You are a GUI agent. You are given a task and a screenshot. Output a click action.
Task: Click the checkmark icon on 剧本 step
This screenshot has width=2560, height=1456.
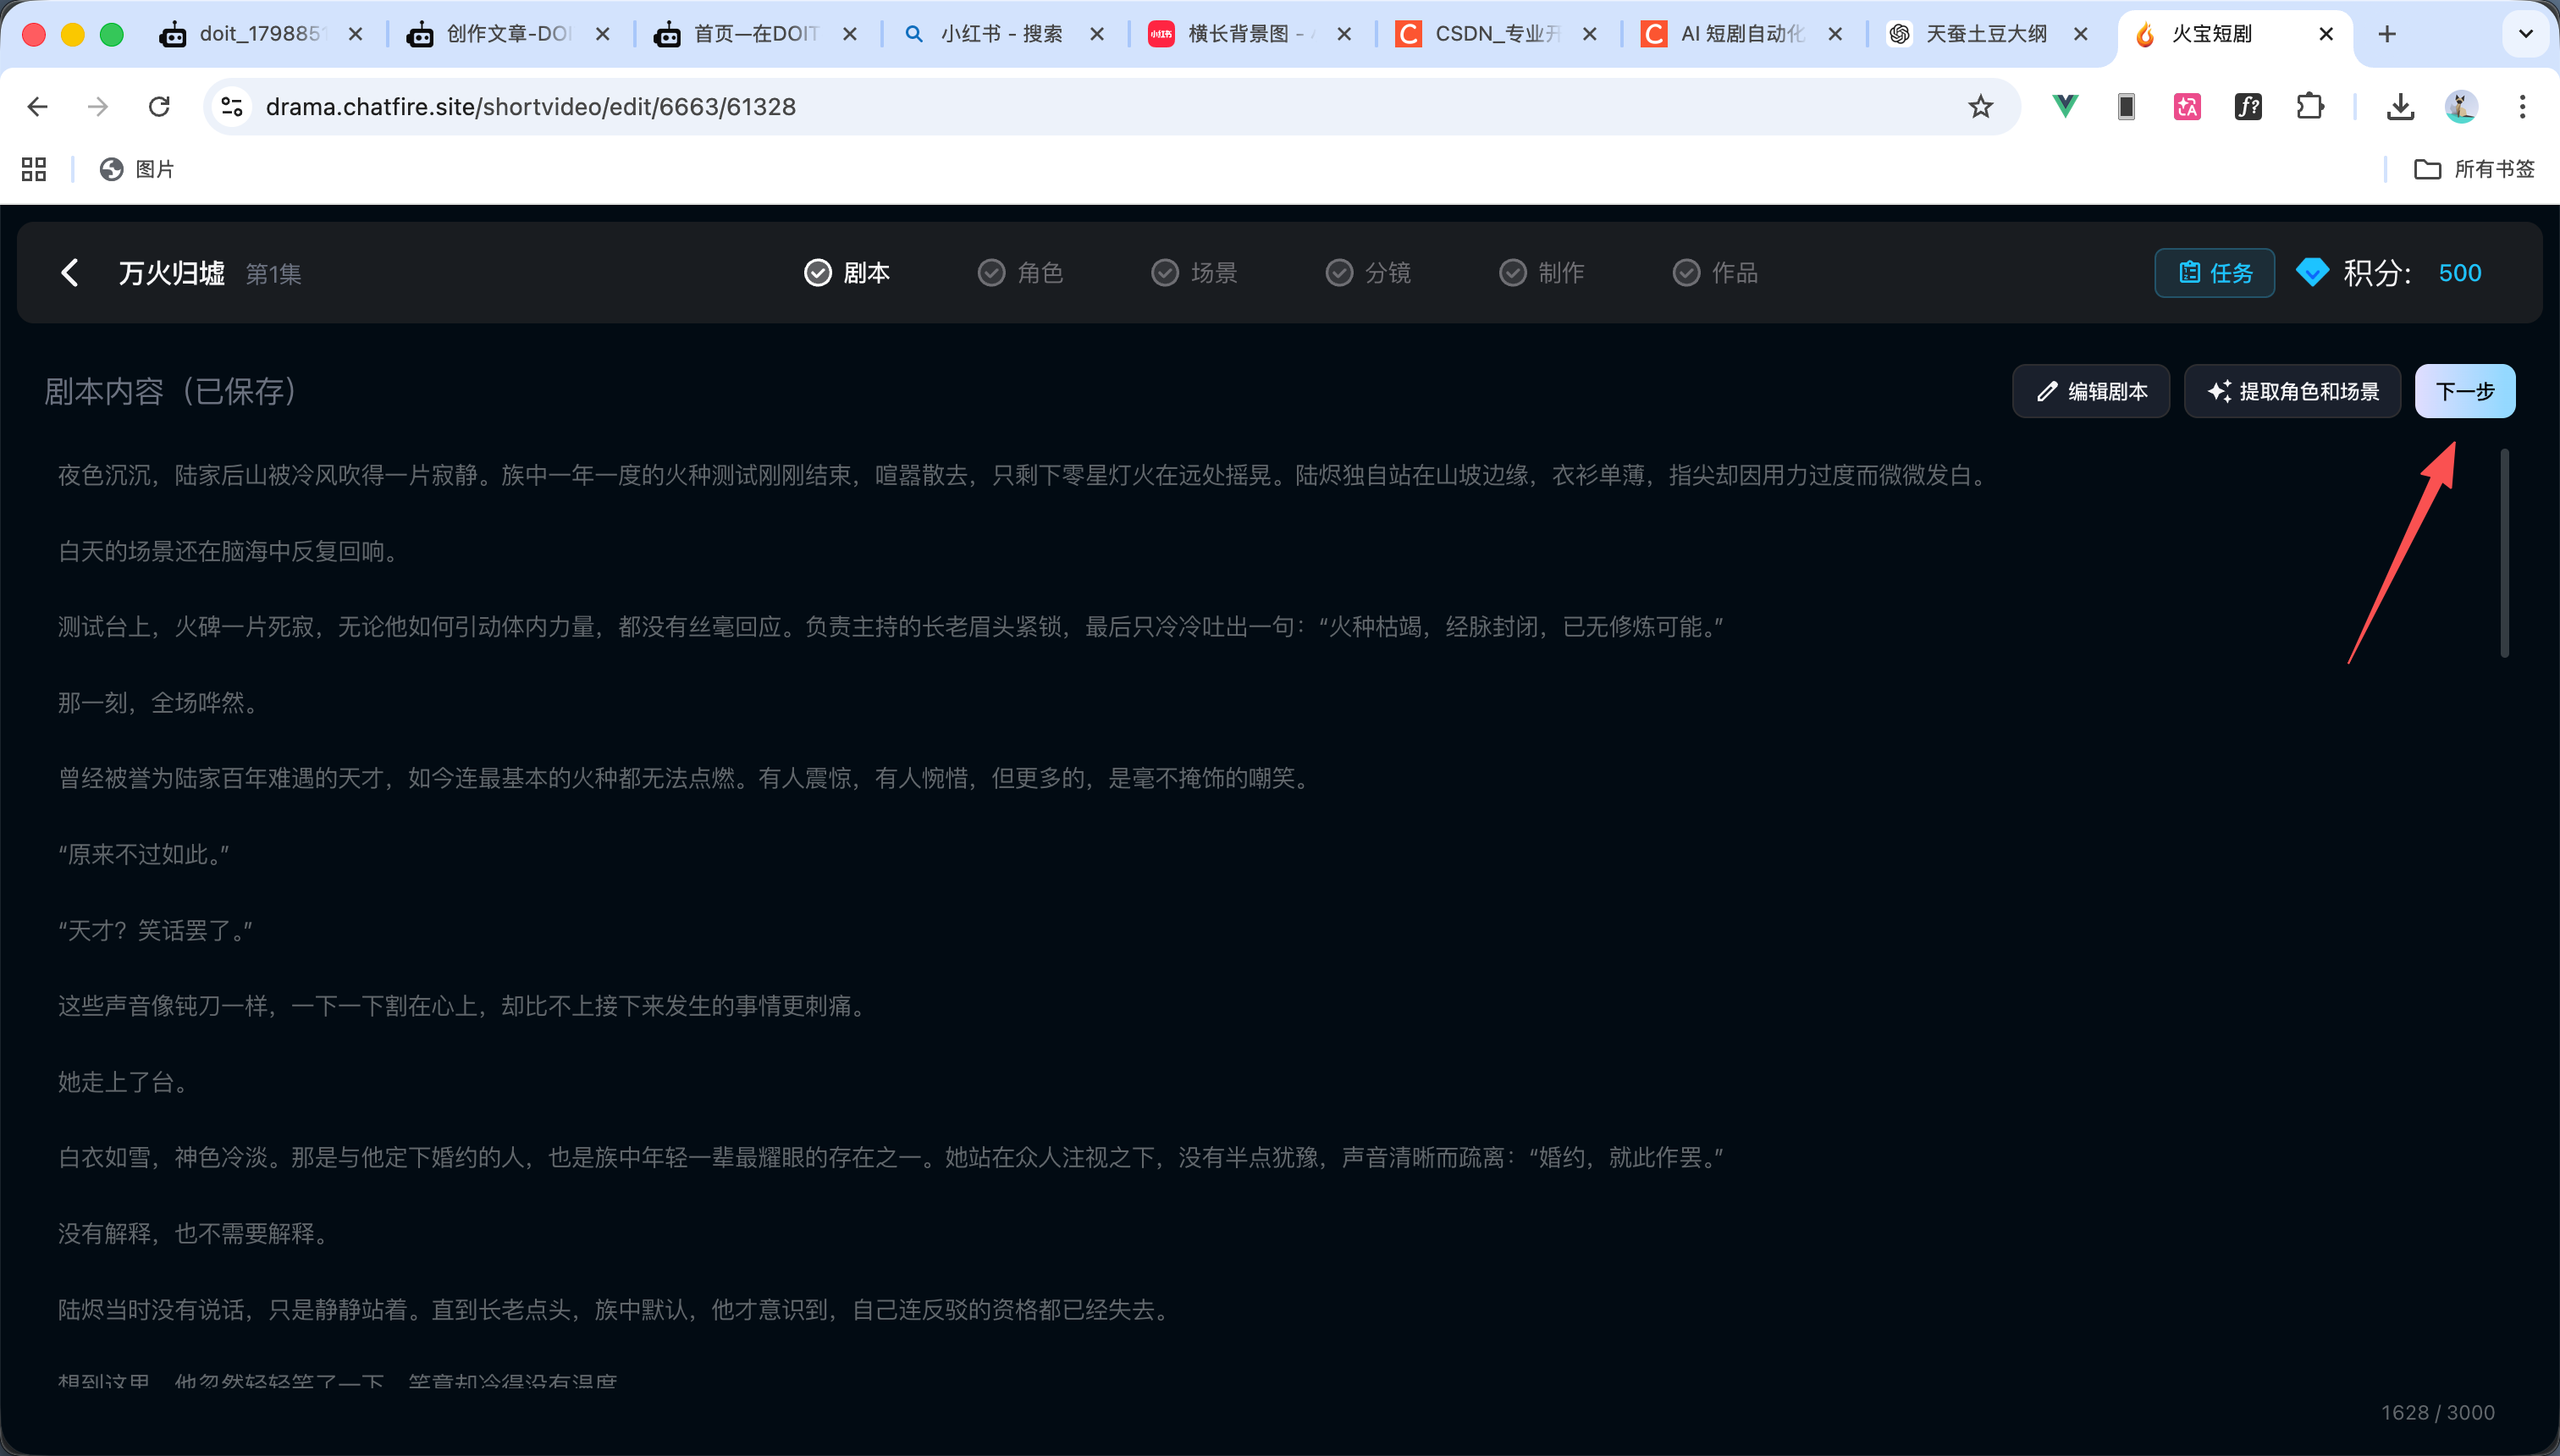pyautogui.click(x=817, y=272)
